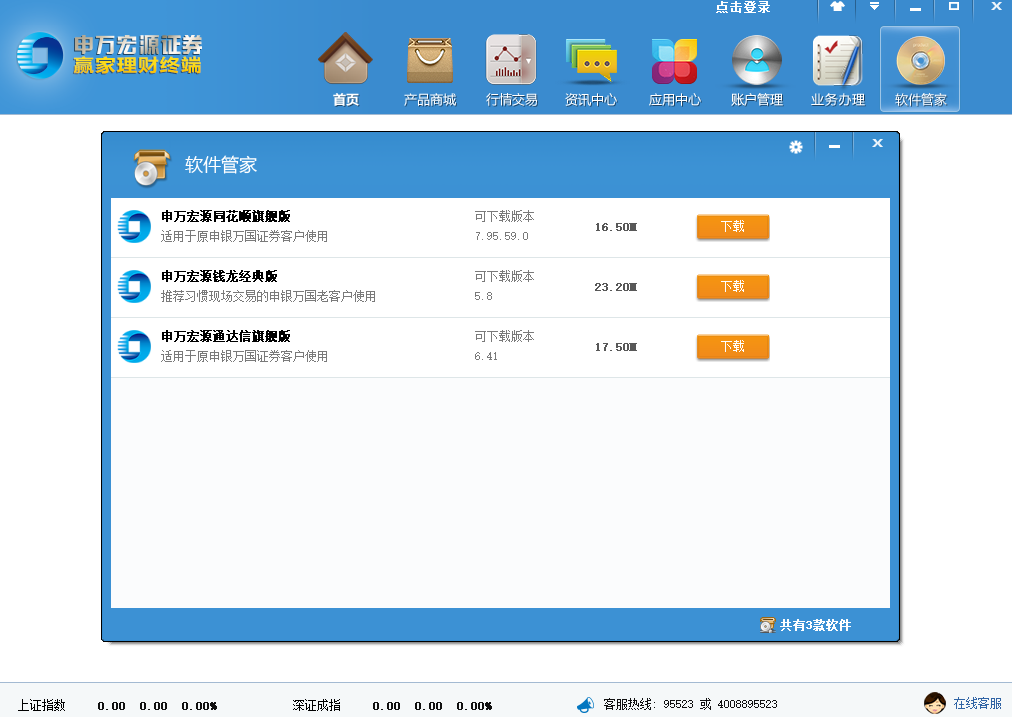Maximize the main application window
1012x717 pixels.
coord(953,6)
